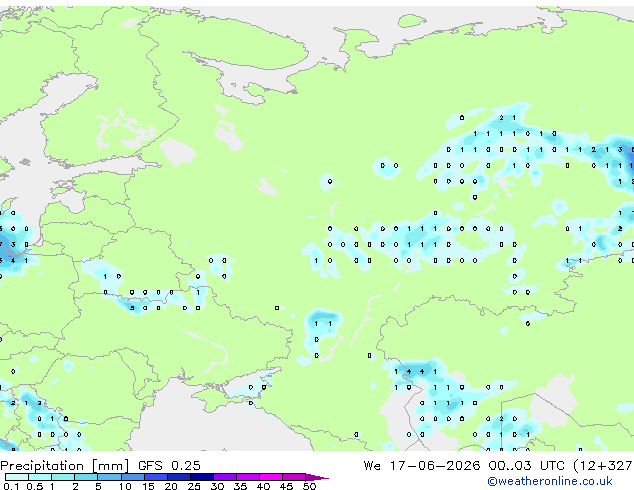Click the '0.1' legend scale label
This screenshot has width=634, height=490.
(11, 486)
